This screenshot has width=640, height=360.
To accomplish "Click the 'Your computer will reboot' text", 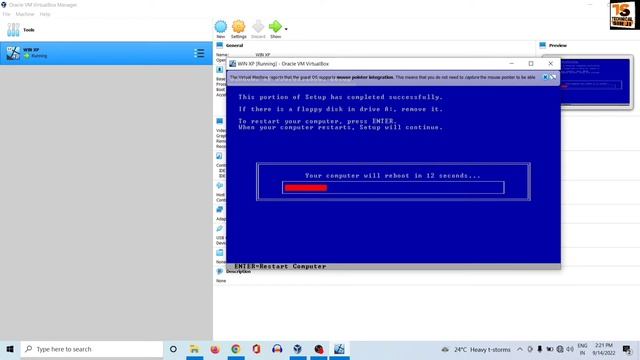I will pyautogui.click(x=392, y=176).
